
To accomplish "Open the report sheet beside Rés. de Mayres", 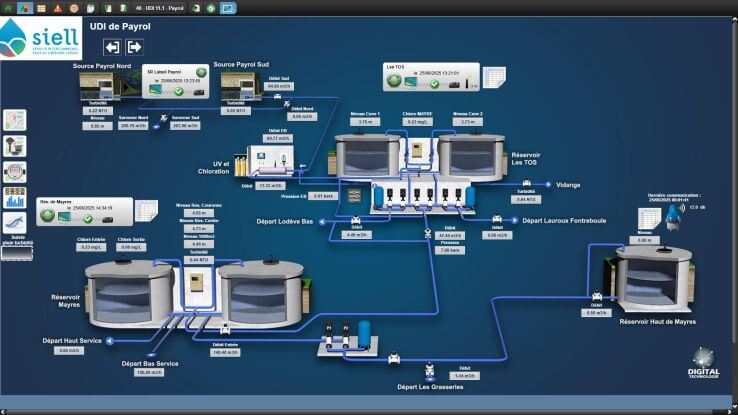I will click(146, 211).
